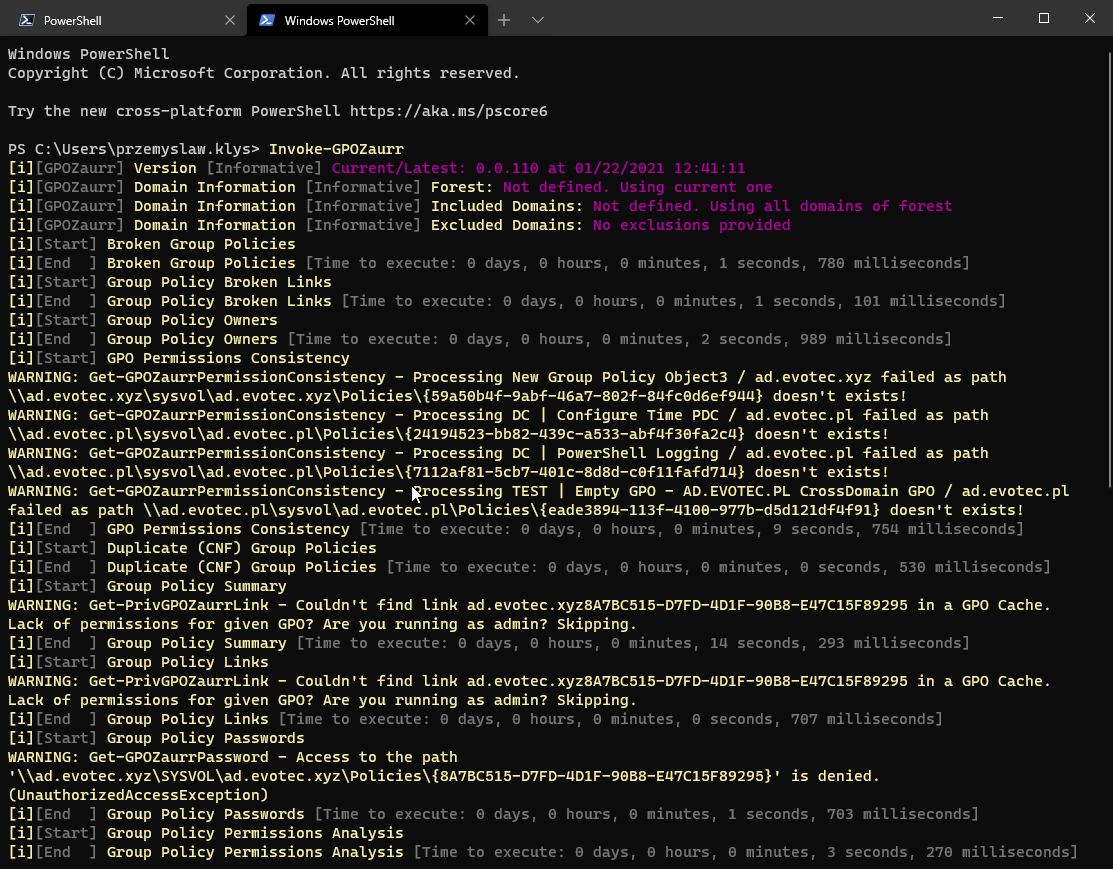Image resolution: width=1113 pixels, height=869 pixels.
Task: Close the terminal window
Action: 1089,18
